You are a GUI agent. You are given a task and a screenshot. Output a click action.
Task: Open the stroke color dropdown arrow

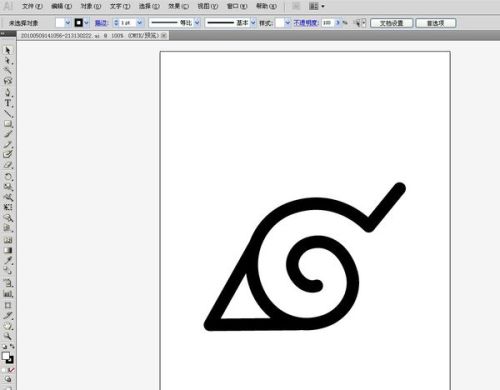87,23
